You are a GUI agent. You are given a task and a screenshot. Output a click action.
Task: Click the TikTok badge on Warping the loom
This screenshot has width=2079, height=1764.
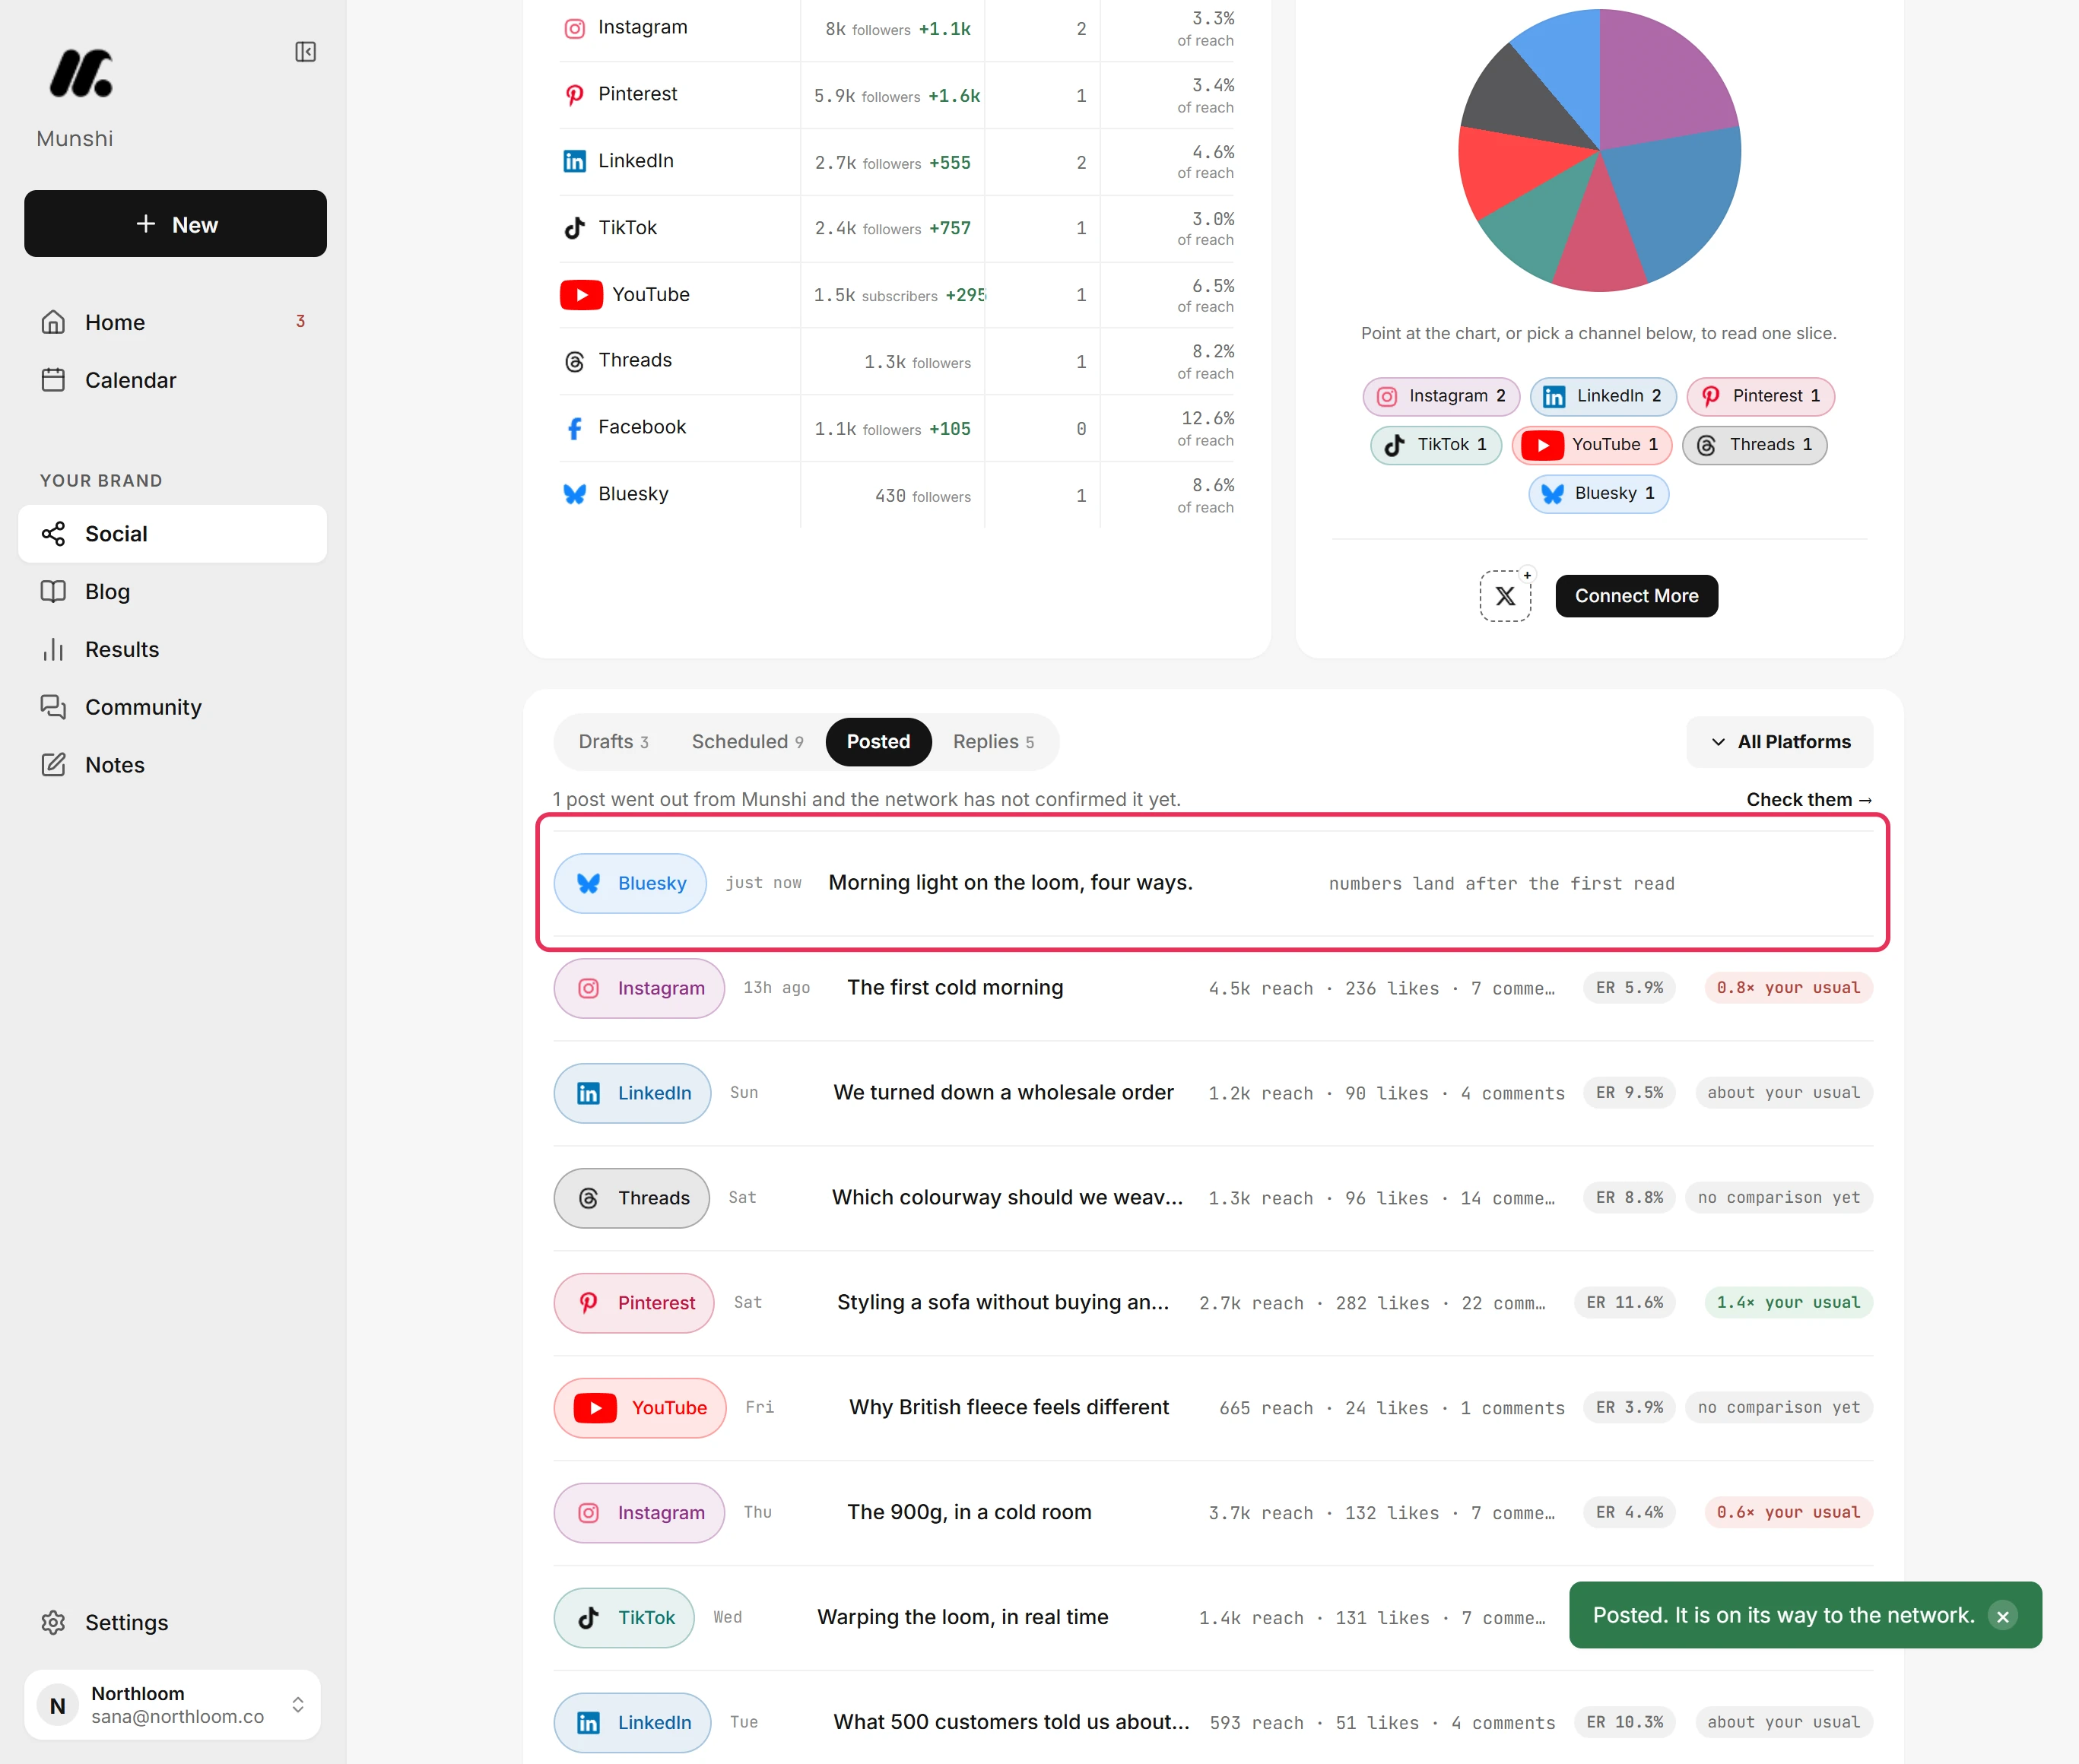pyautogui.click(x=624, y=1618)
